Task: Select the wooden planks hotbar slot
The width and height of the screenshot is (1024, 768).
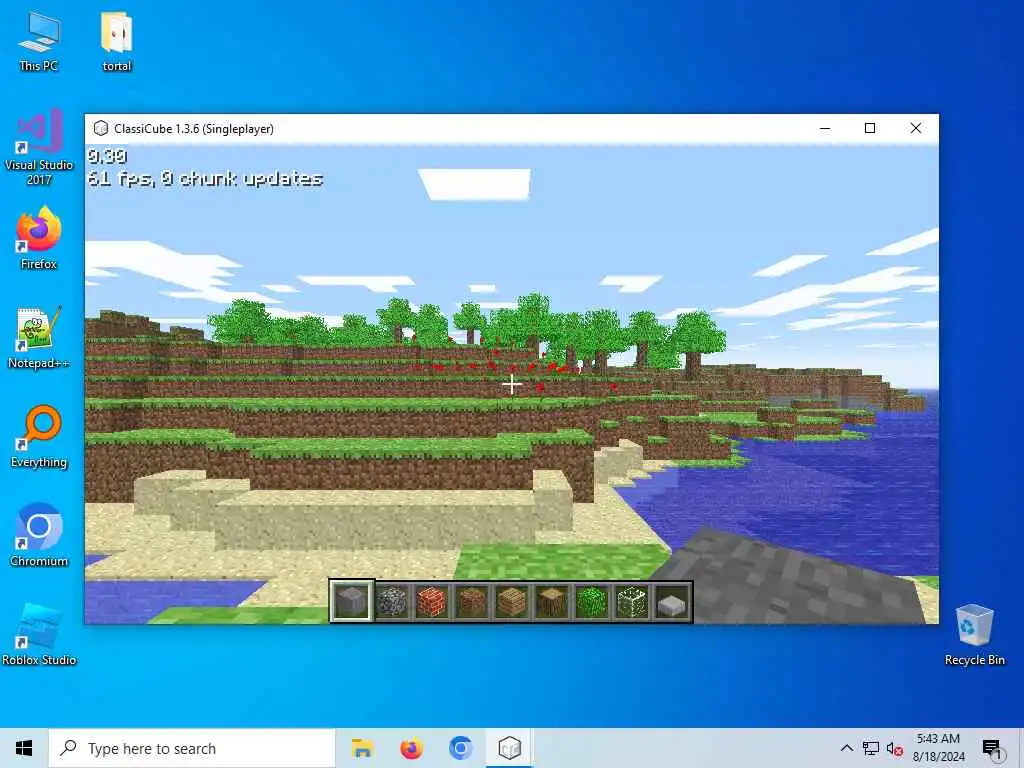Action: [511, 601]
